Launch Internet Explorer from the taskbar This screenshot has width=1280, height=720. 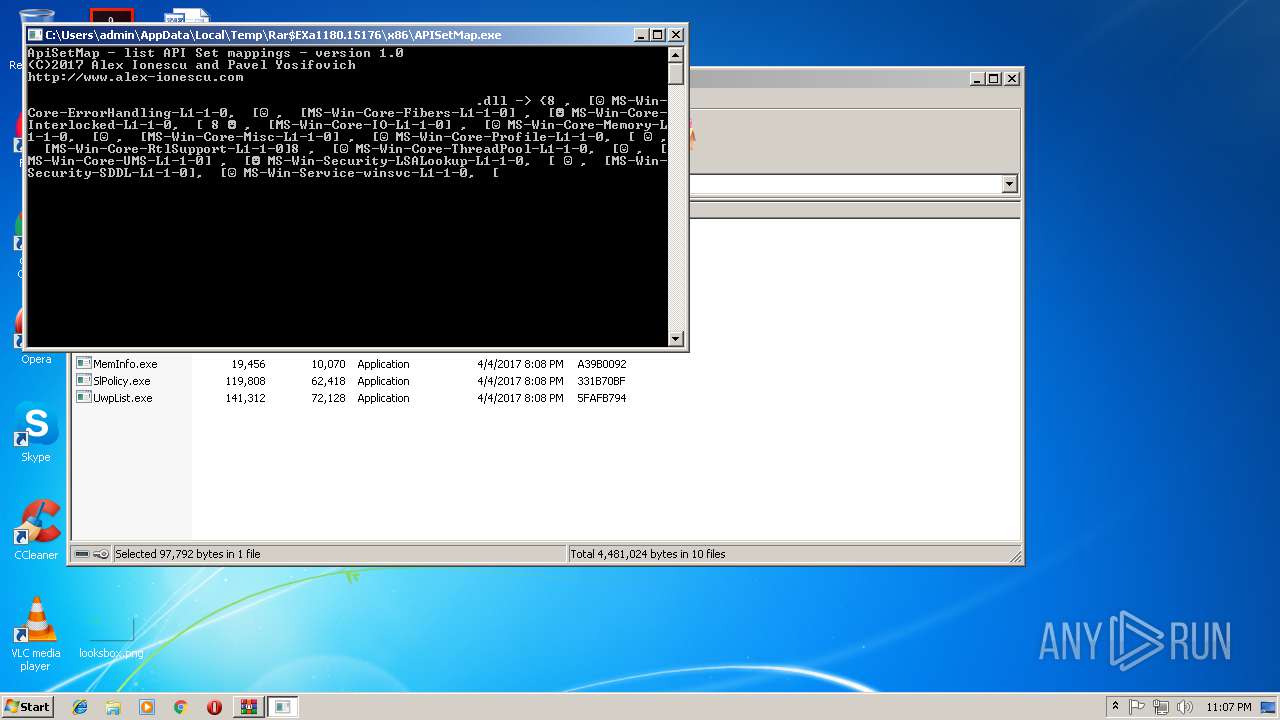coord(80,707)
